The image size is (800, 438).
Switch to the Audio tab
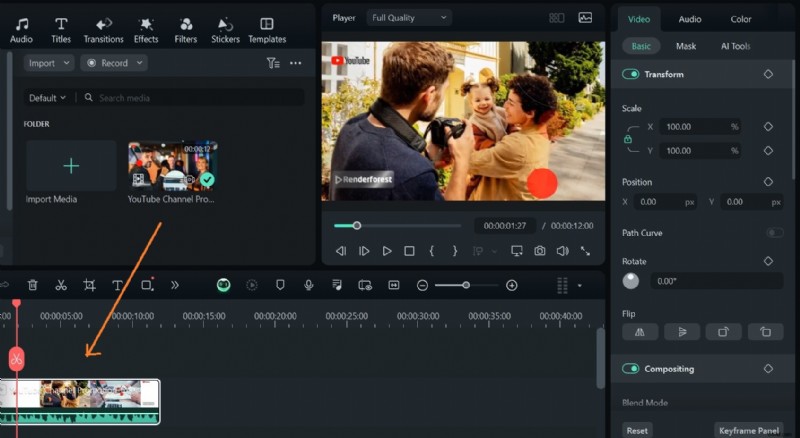pyautogui.click(x=690, y=19)
